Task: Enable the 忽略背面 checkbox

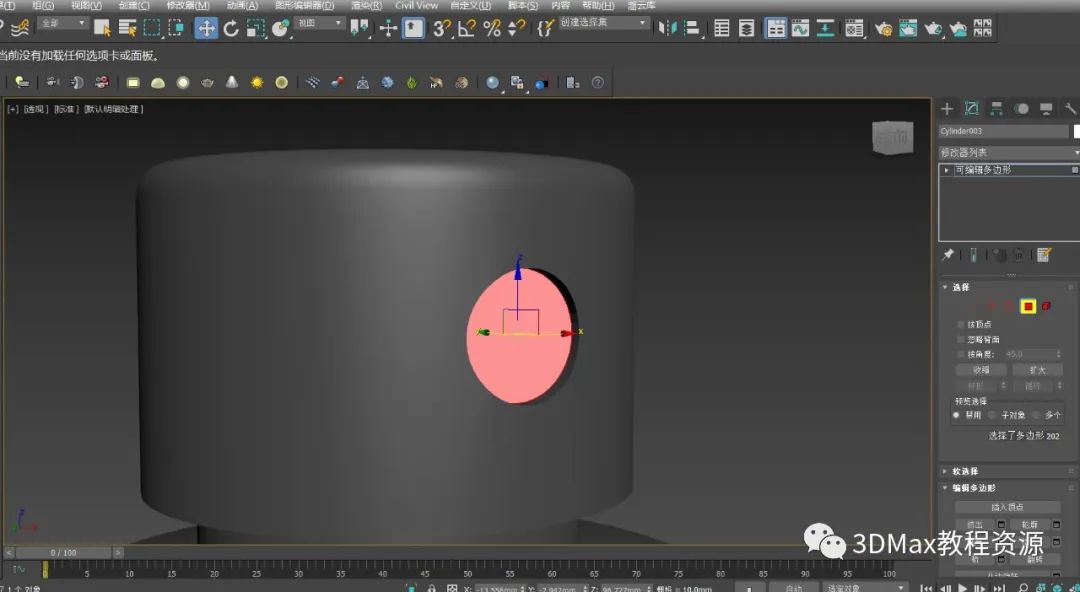Action: (x=961, y=339)
